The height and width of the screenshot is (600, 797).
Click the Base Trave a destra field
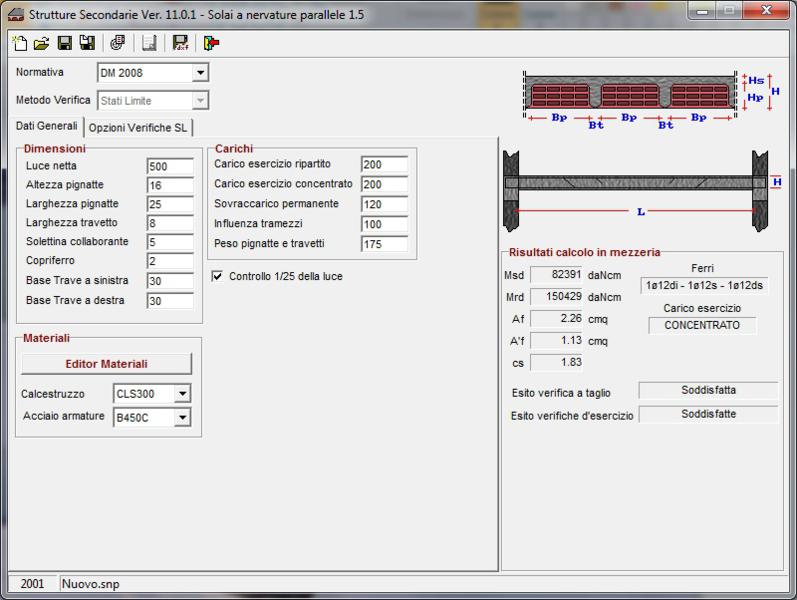click(x=170, y=301)
